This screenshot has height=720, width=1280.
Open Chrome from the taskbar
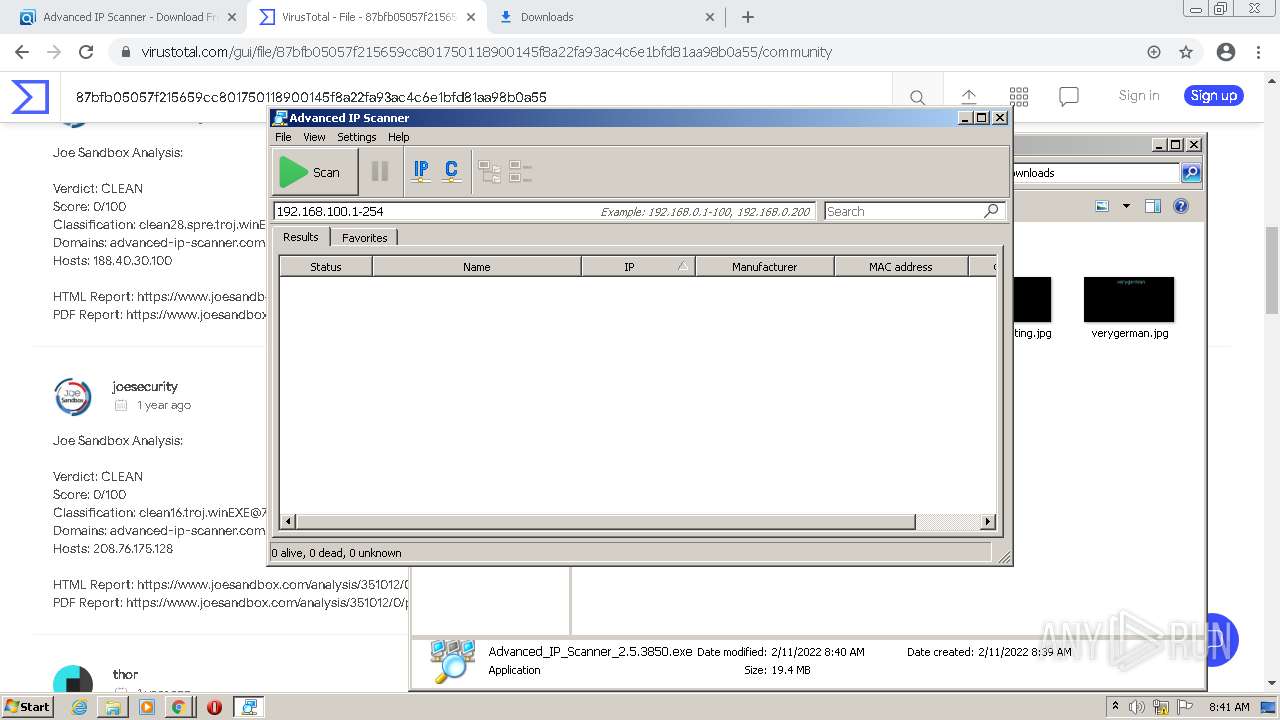[178, 707]
